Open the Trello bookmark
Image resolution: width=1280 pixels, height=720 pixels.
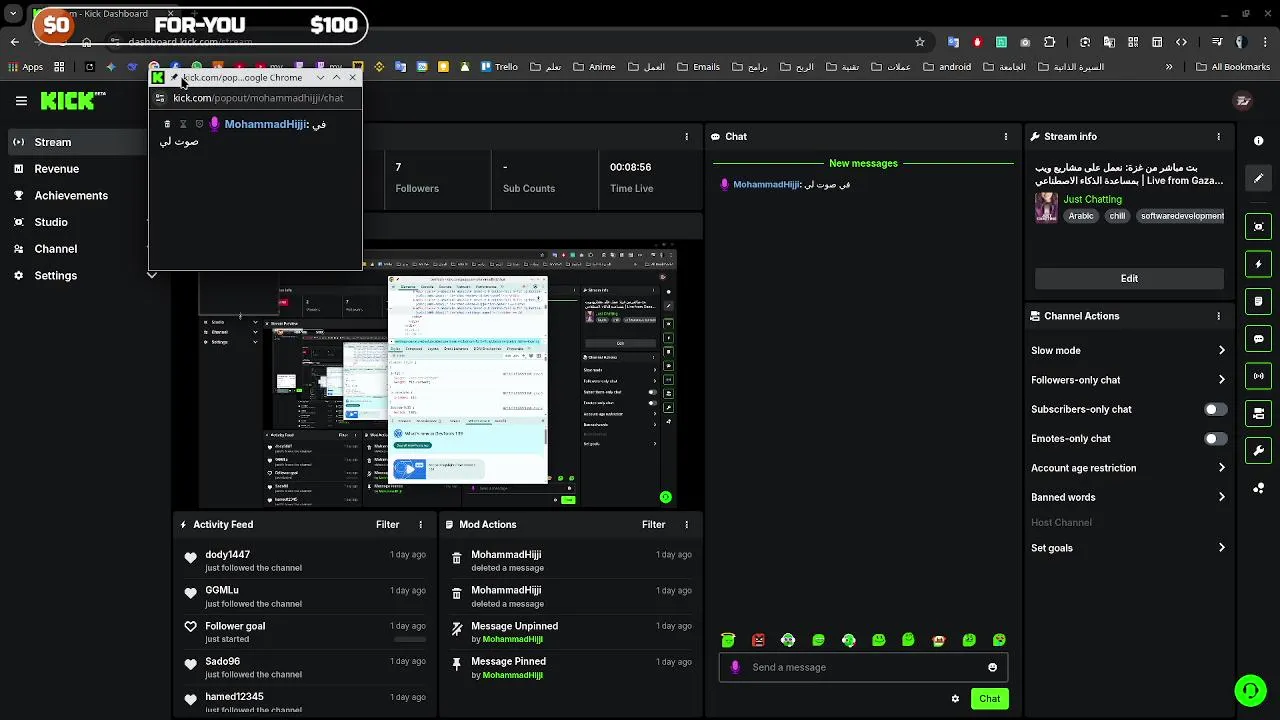(498, 67)
